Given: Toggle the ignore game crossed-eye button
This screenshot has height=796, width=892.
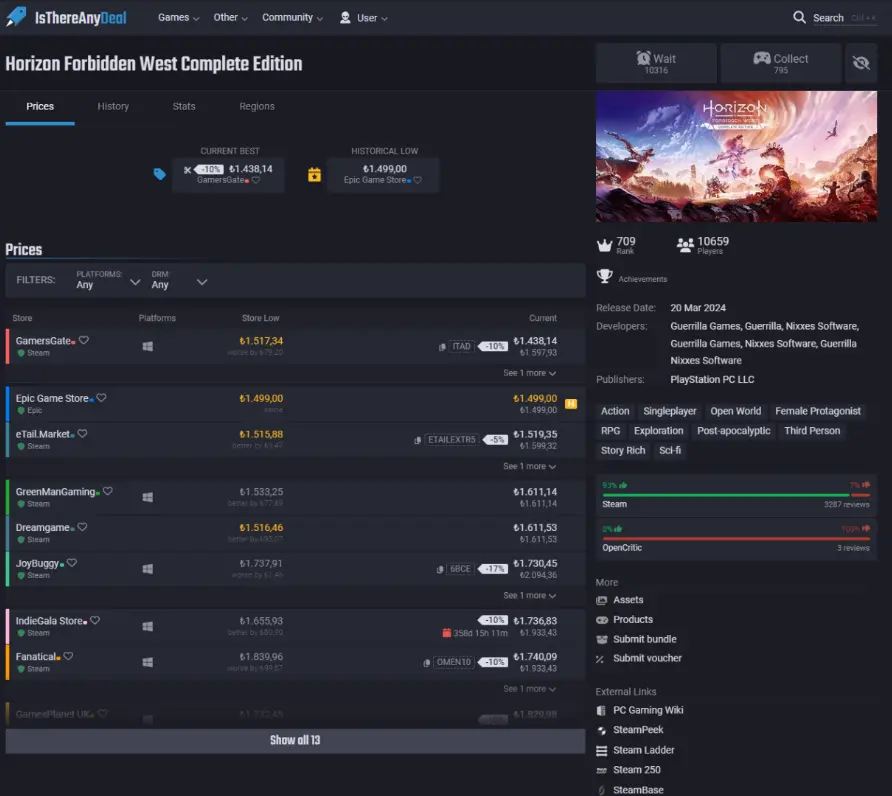Looking at the screenshot, I should pos(861,63).
